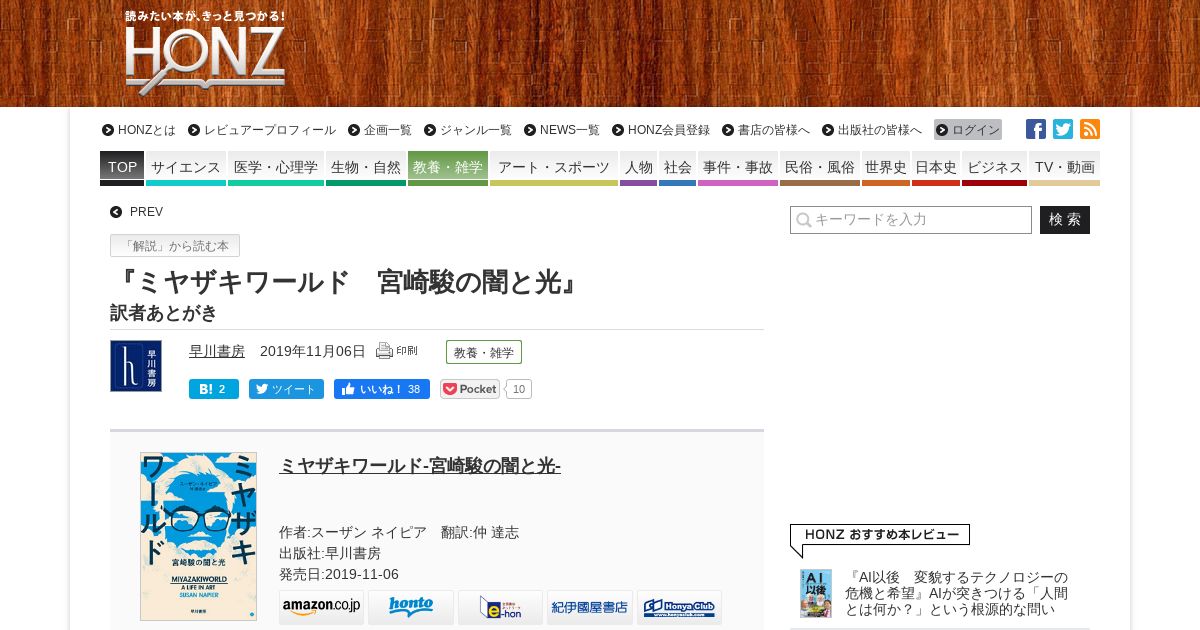Click the Hatena Bookmark B! button
The image size is (1200, 630).
214,389
